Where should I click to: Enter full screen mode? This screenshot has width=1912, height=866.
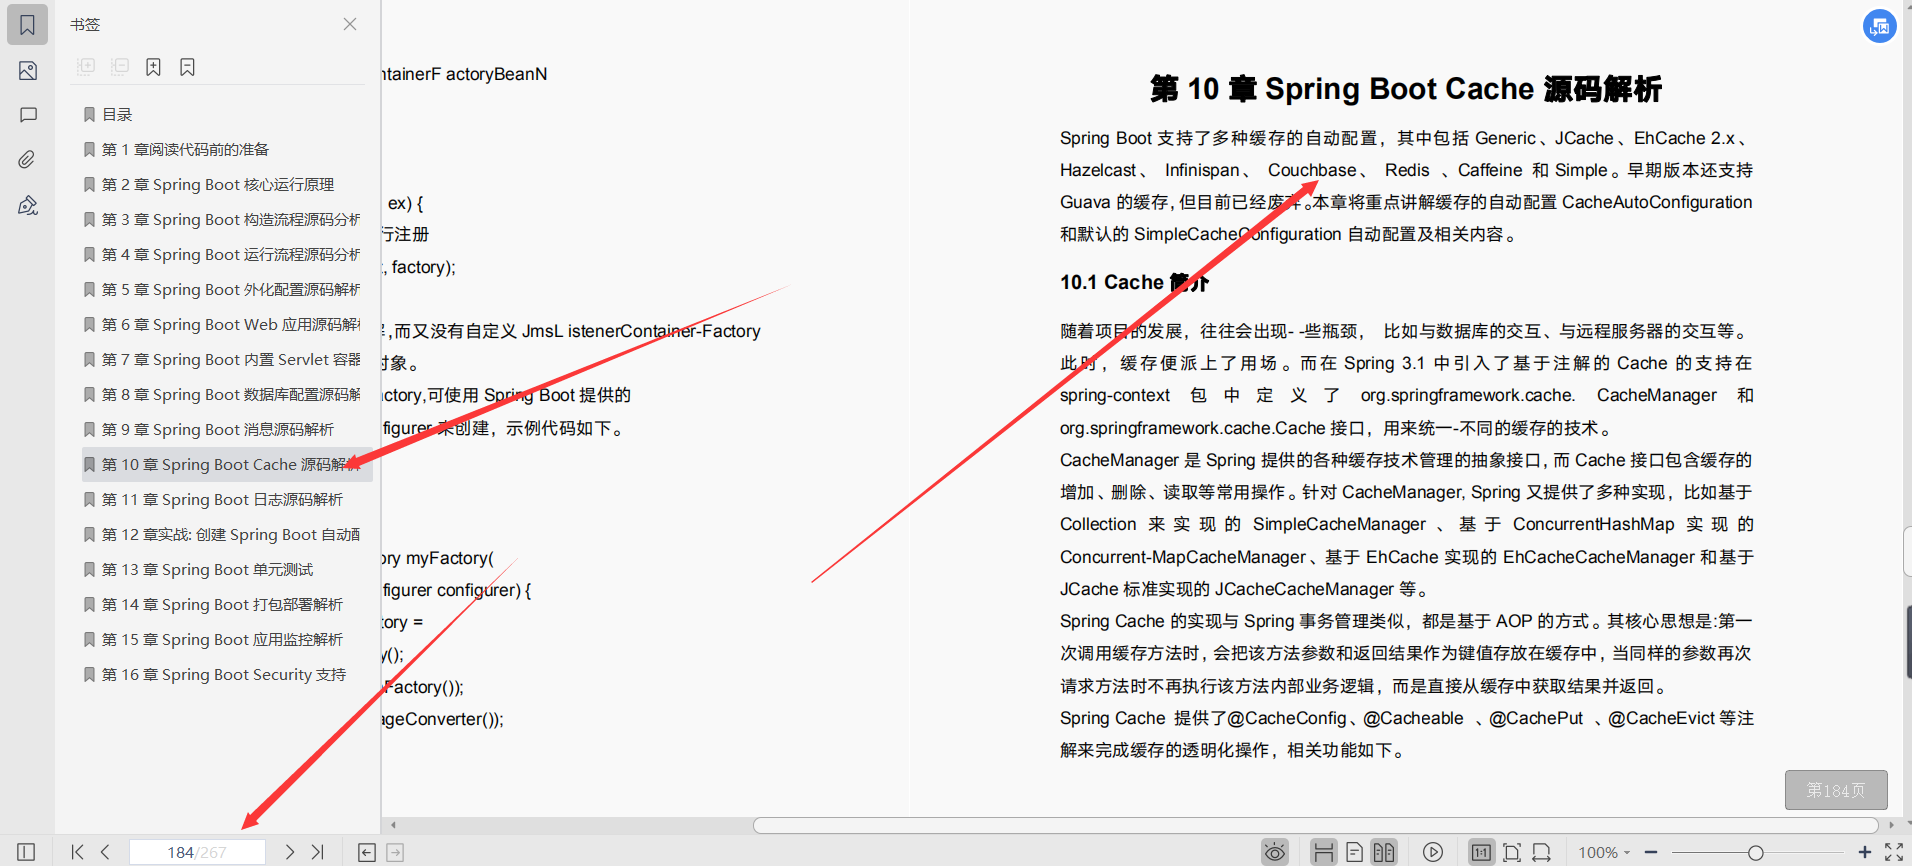point(1894,852)
